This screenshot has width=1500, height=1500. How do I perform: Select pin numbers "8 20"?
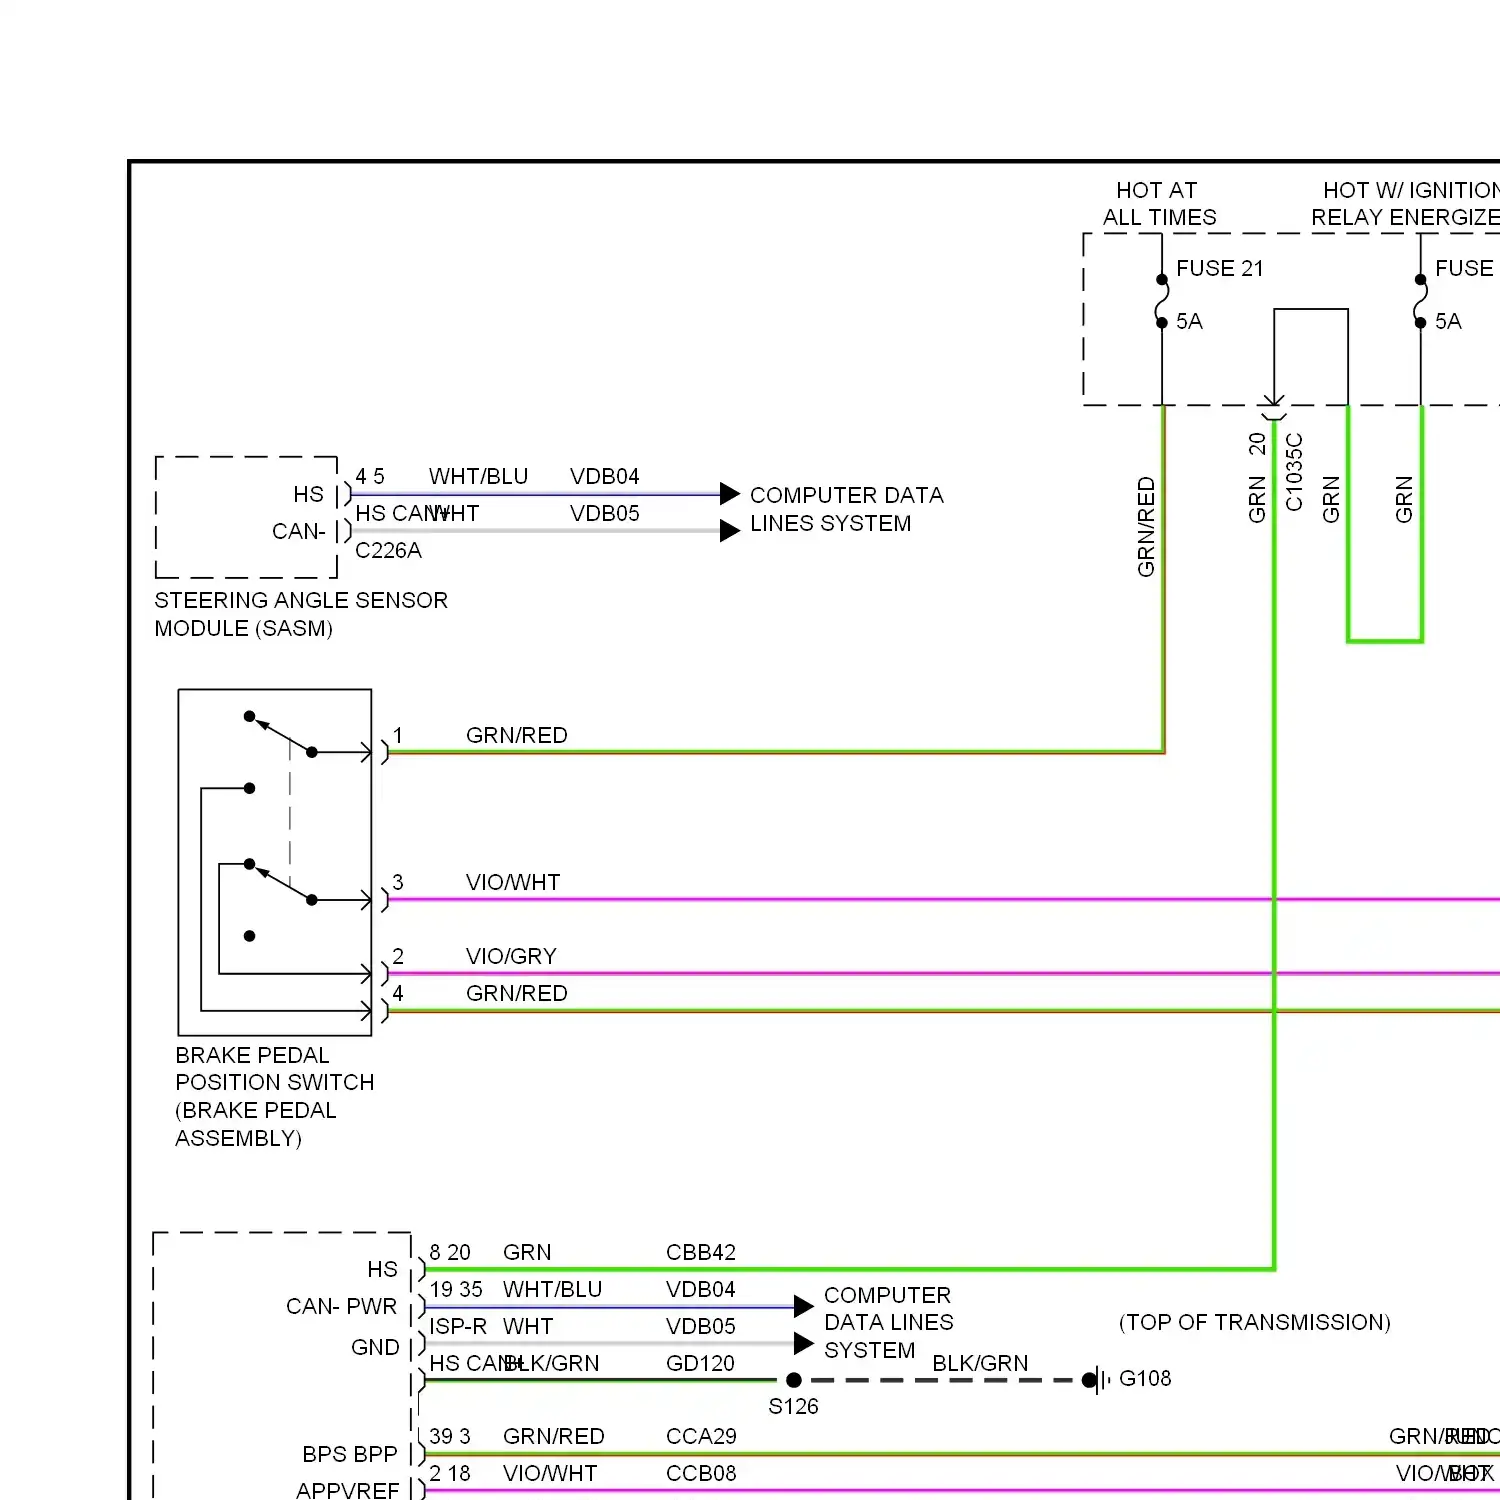[450, 1252]
